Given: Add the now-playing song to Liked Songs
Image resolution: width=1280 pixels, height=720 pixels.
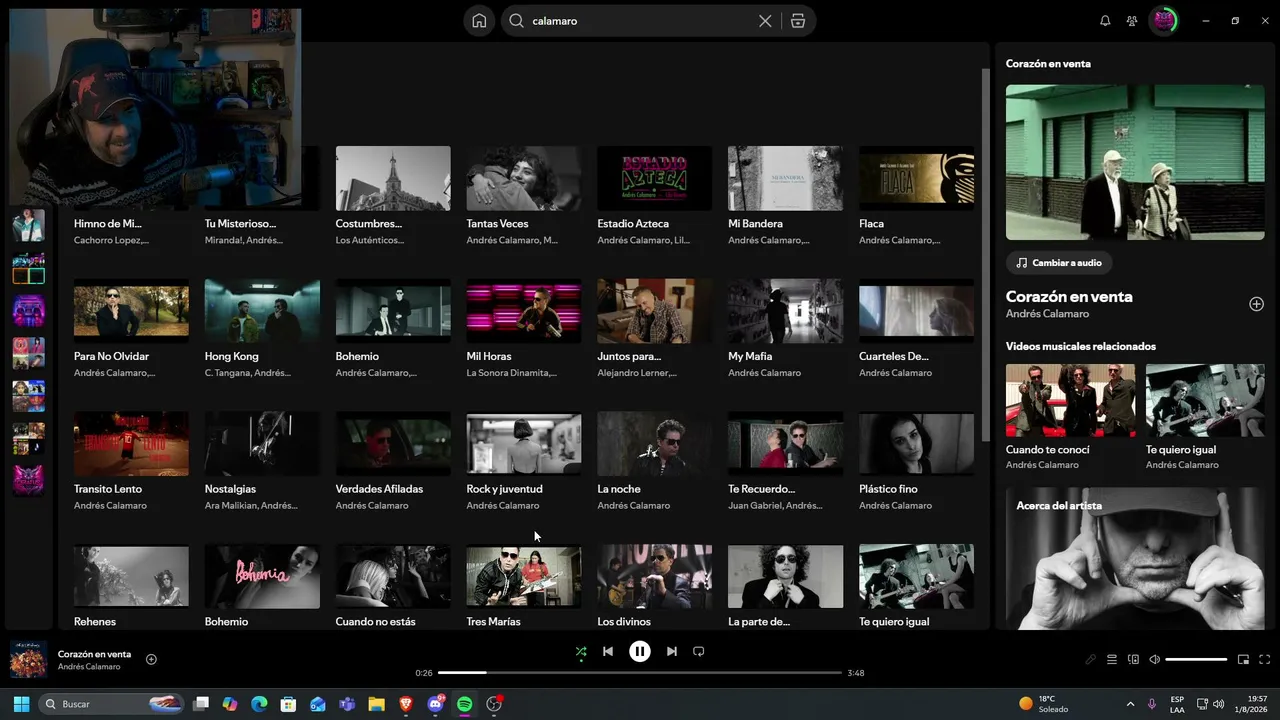Looking at the screenshot, I should (151, 659).
